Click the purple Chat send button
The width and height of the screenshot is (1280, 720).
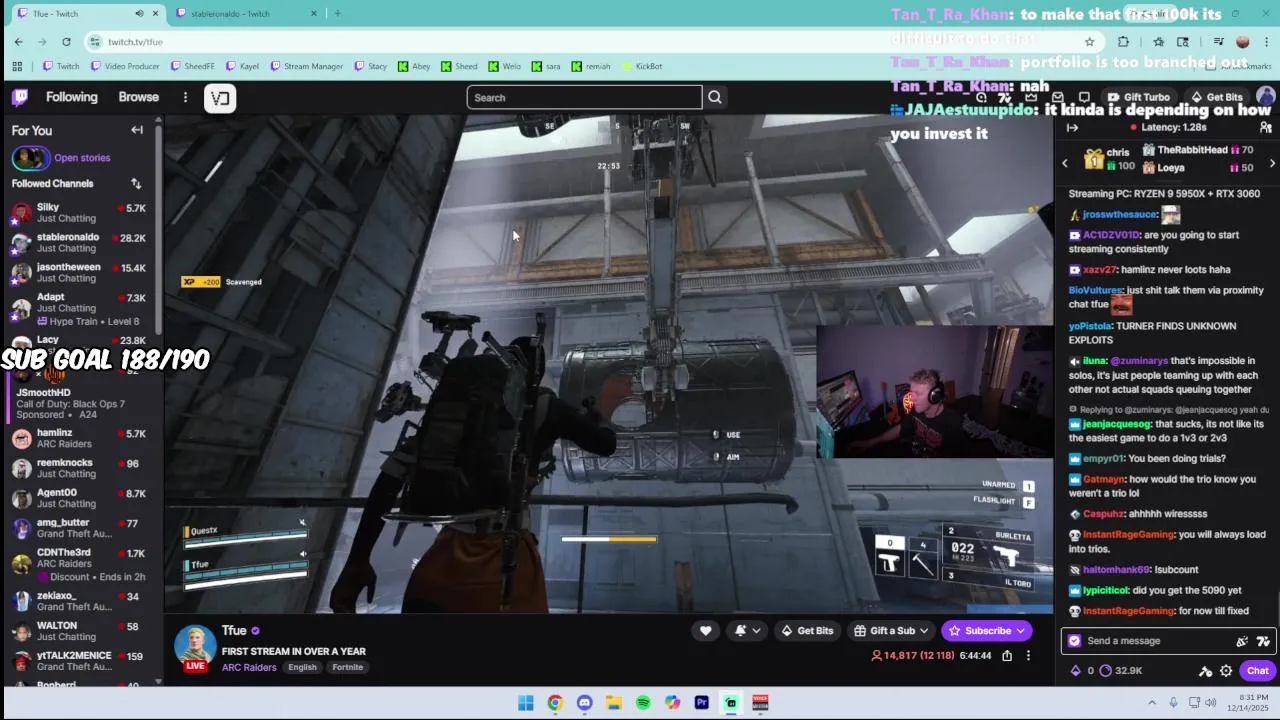pos(1257,671)
